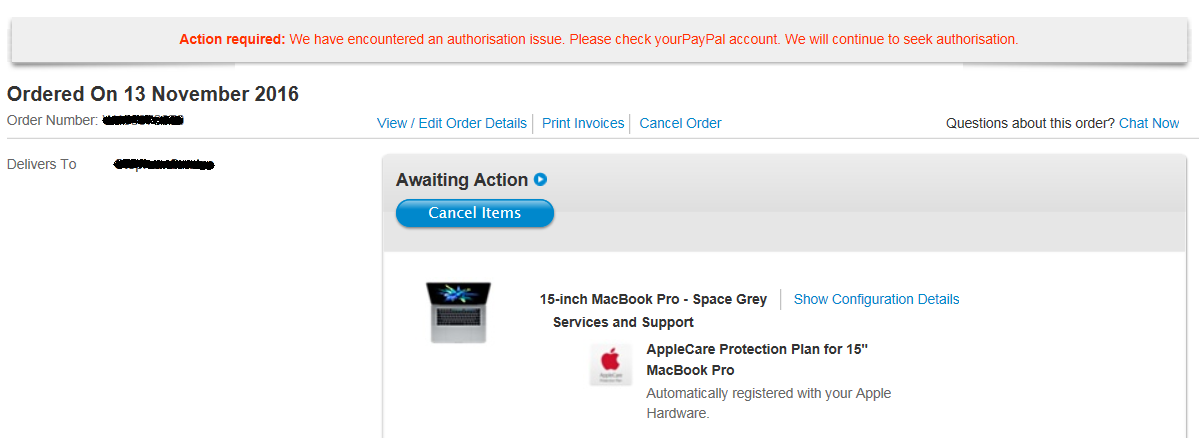This screenshot has width=1199, height=438.
Task: Open the MacBook Pro product thumbnail
Action: coord(459,312)
